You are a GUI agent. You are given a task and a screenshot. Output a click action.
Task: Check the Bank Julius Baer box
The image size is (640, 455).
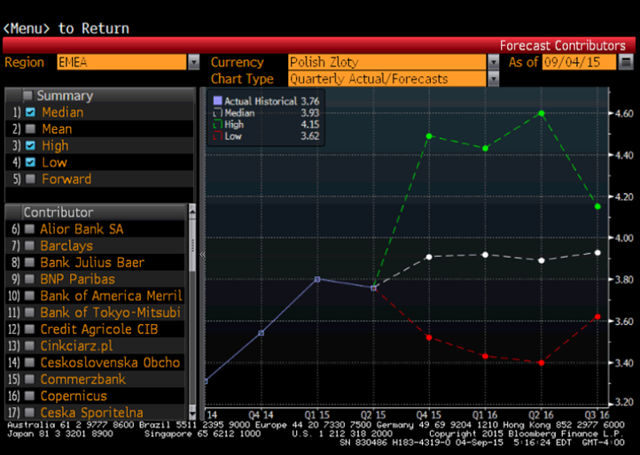[x=29, y=262]
